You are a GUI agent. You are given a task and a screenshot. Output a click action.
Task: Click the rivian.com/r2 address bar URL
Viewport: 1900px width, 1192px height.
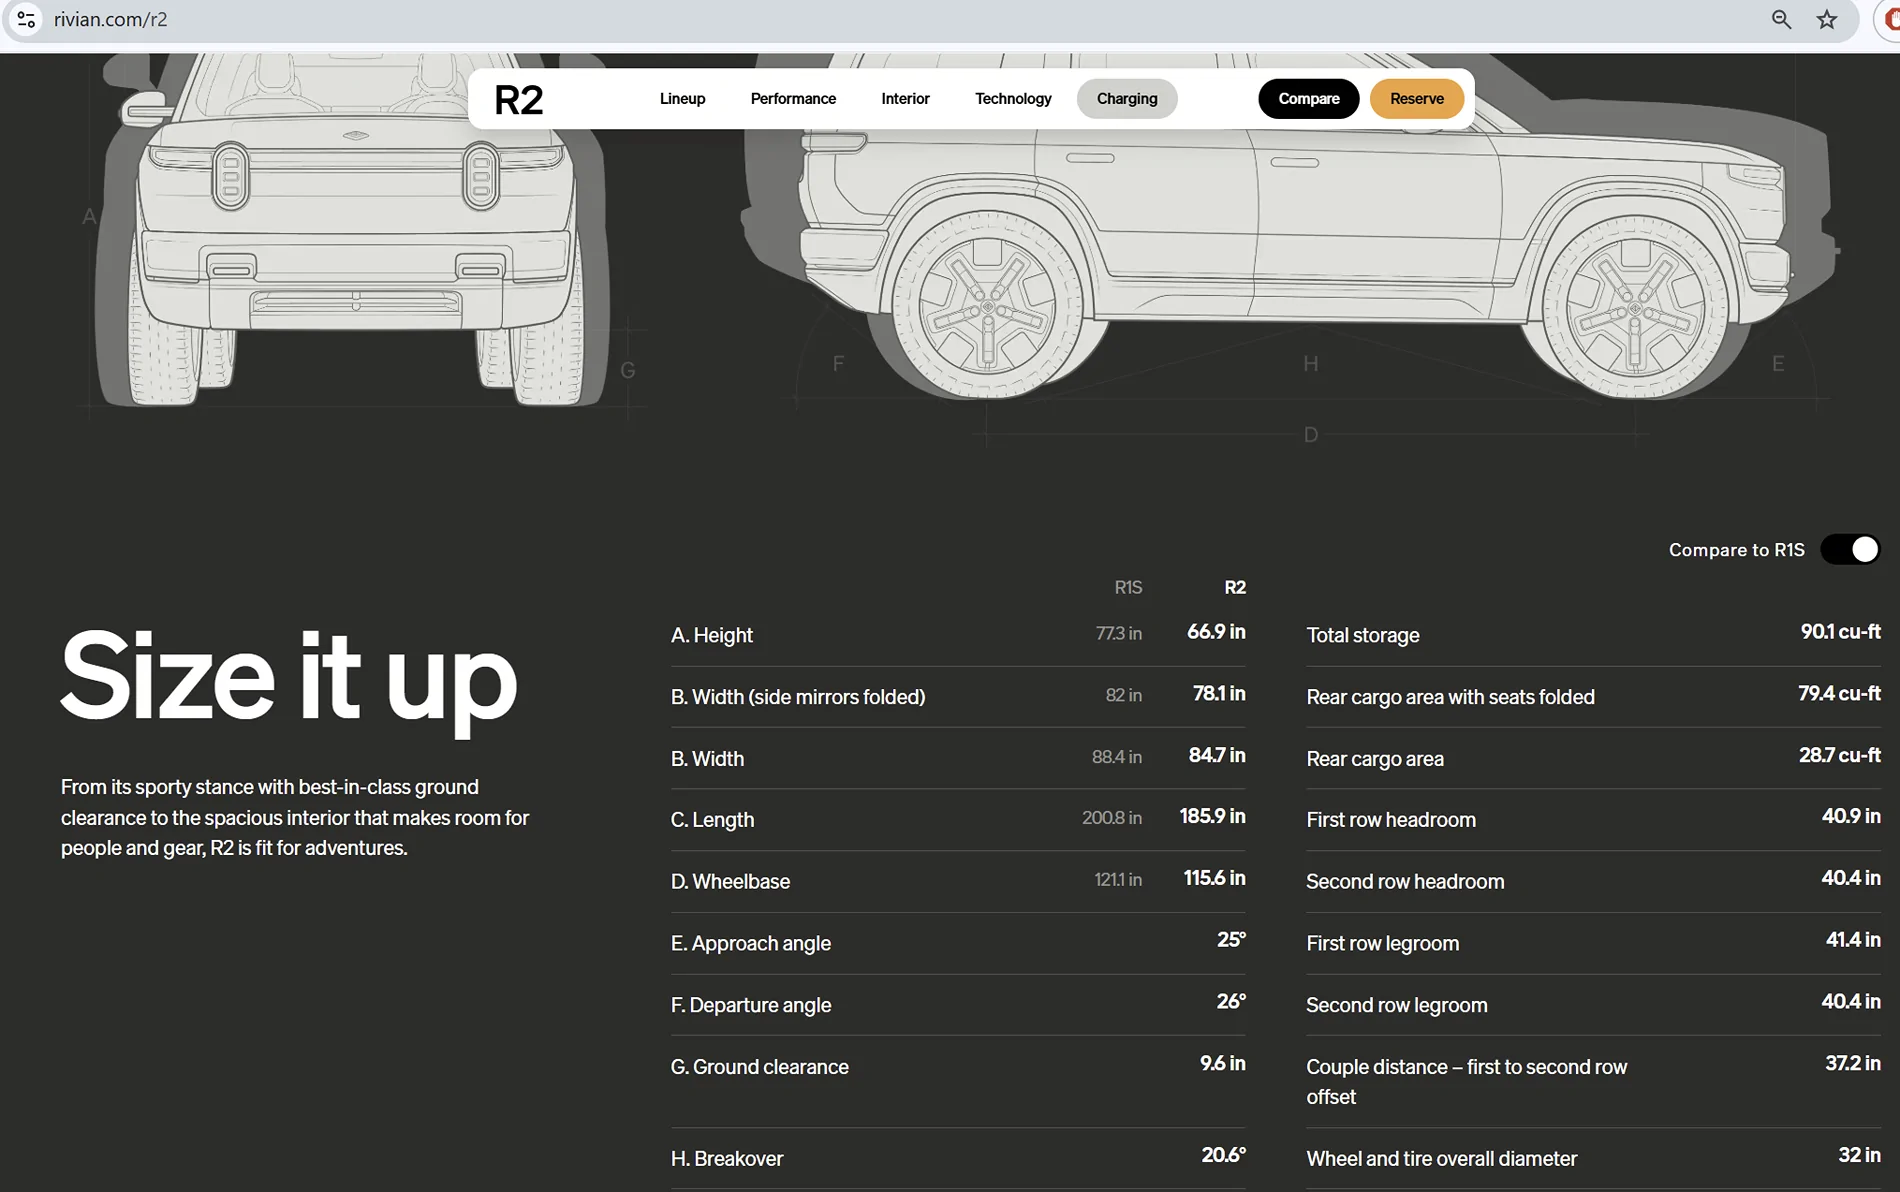click(111, 19)
